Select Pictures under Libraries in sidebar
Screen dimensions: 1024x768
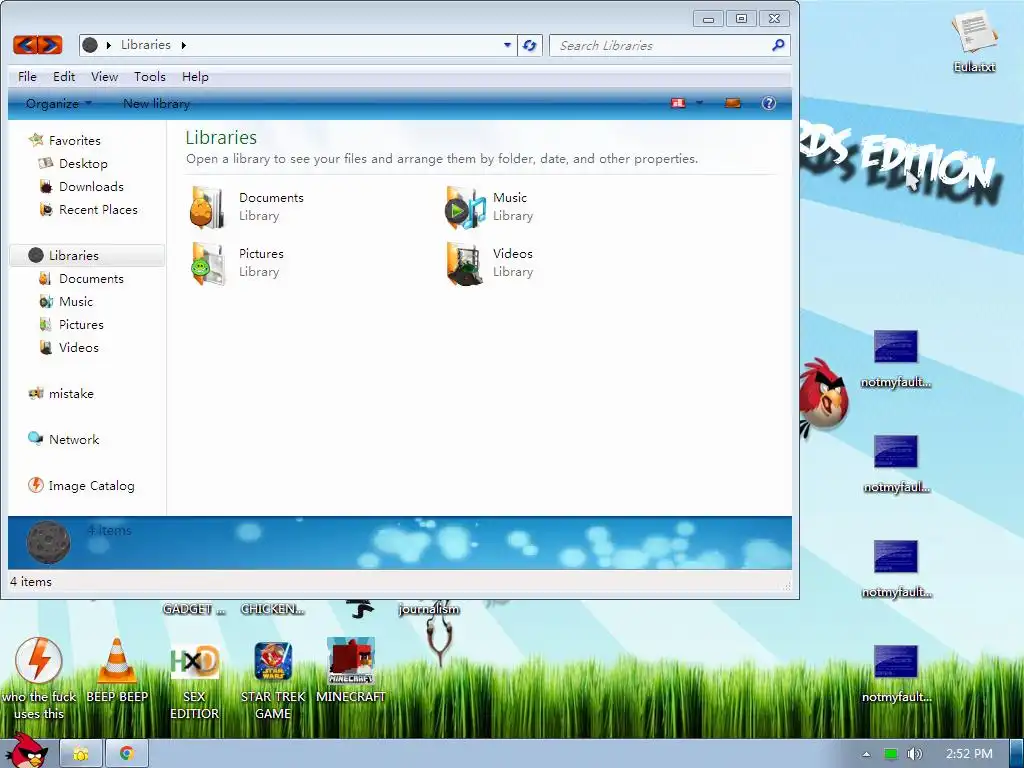(71, 325)
